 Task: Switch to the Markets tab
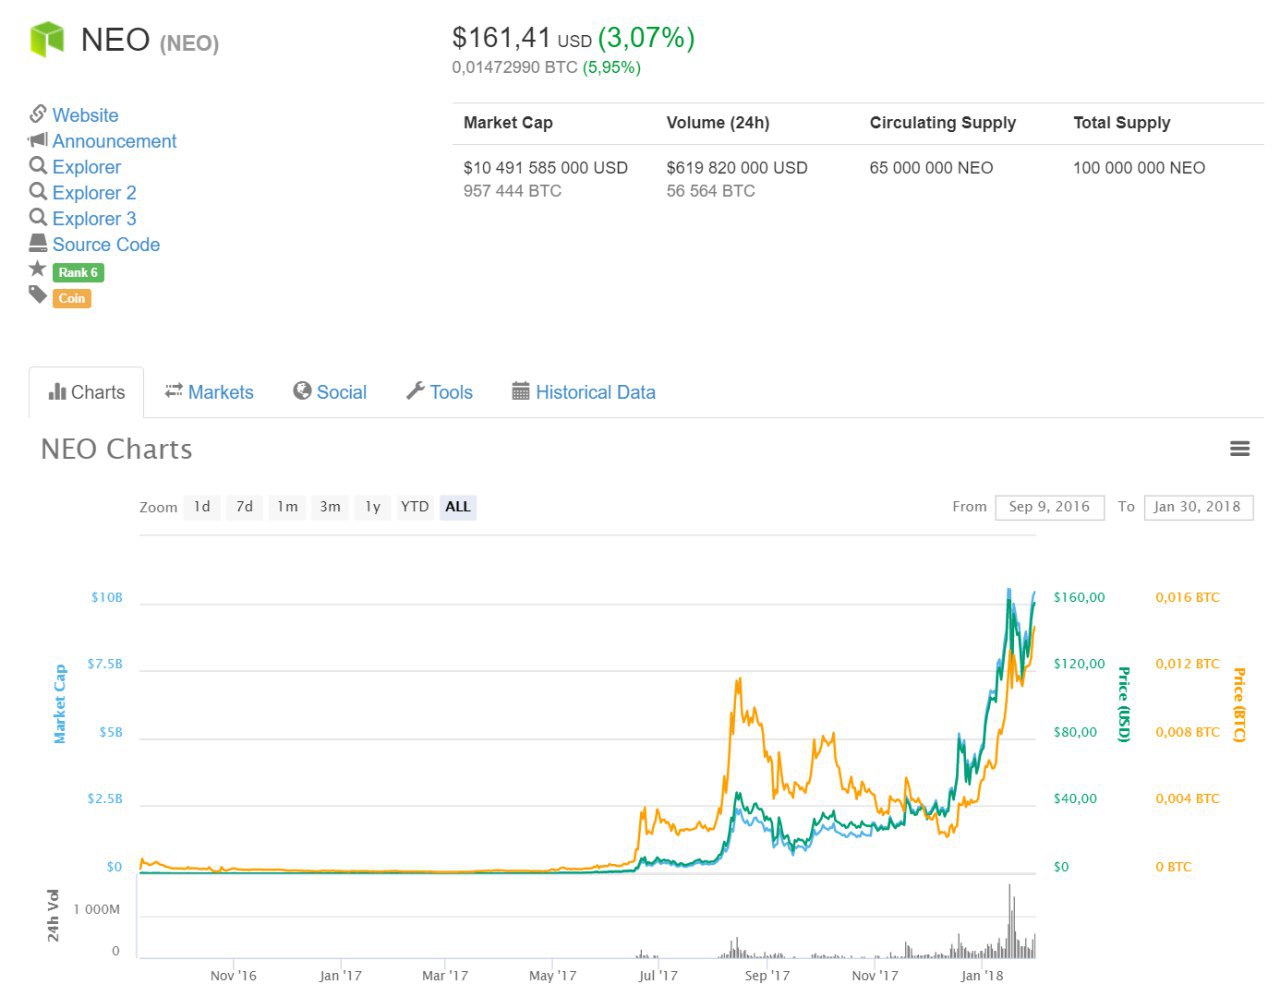click(209, 392)
